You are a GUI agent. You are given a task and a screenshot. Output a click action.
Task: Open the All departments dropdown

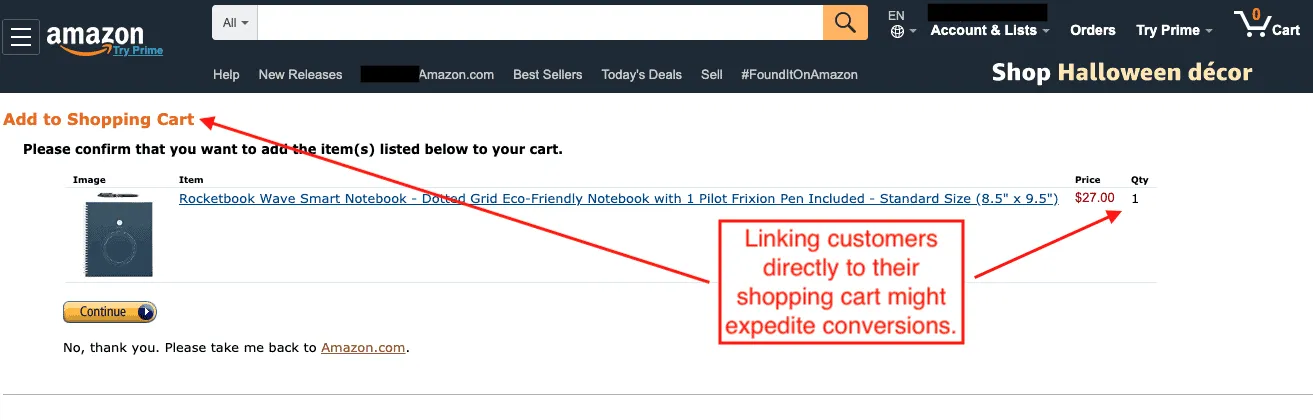coord(236,22)
